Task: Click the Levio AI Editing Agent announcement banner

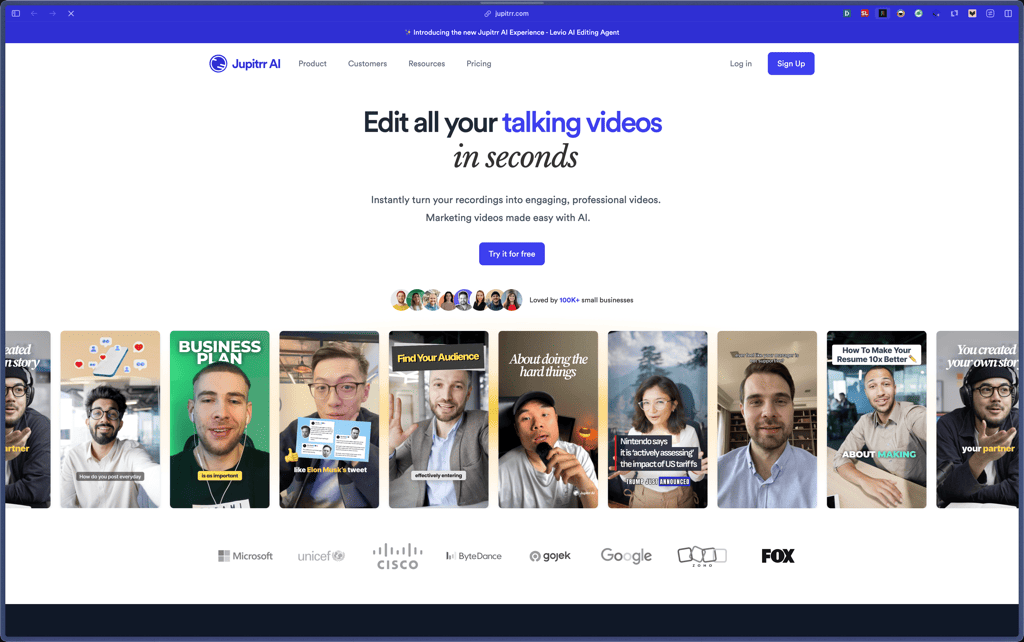Action: pos(512,32)
